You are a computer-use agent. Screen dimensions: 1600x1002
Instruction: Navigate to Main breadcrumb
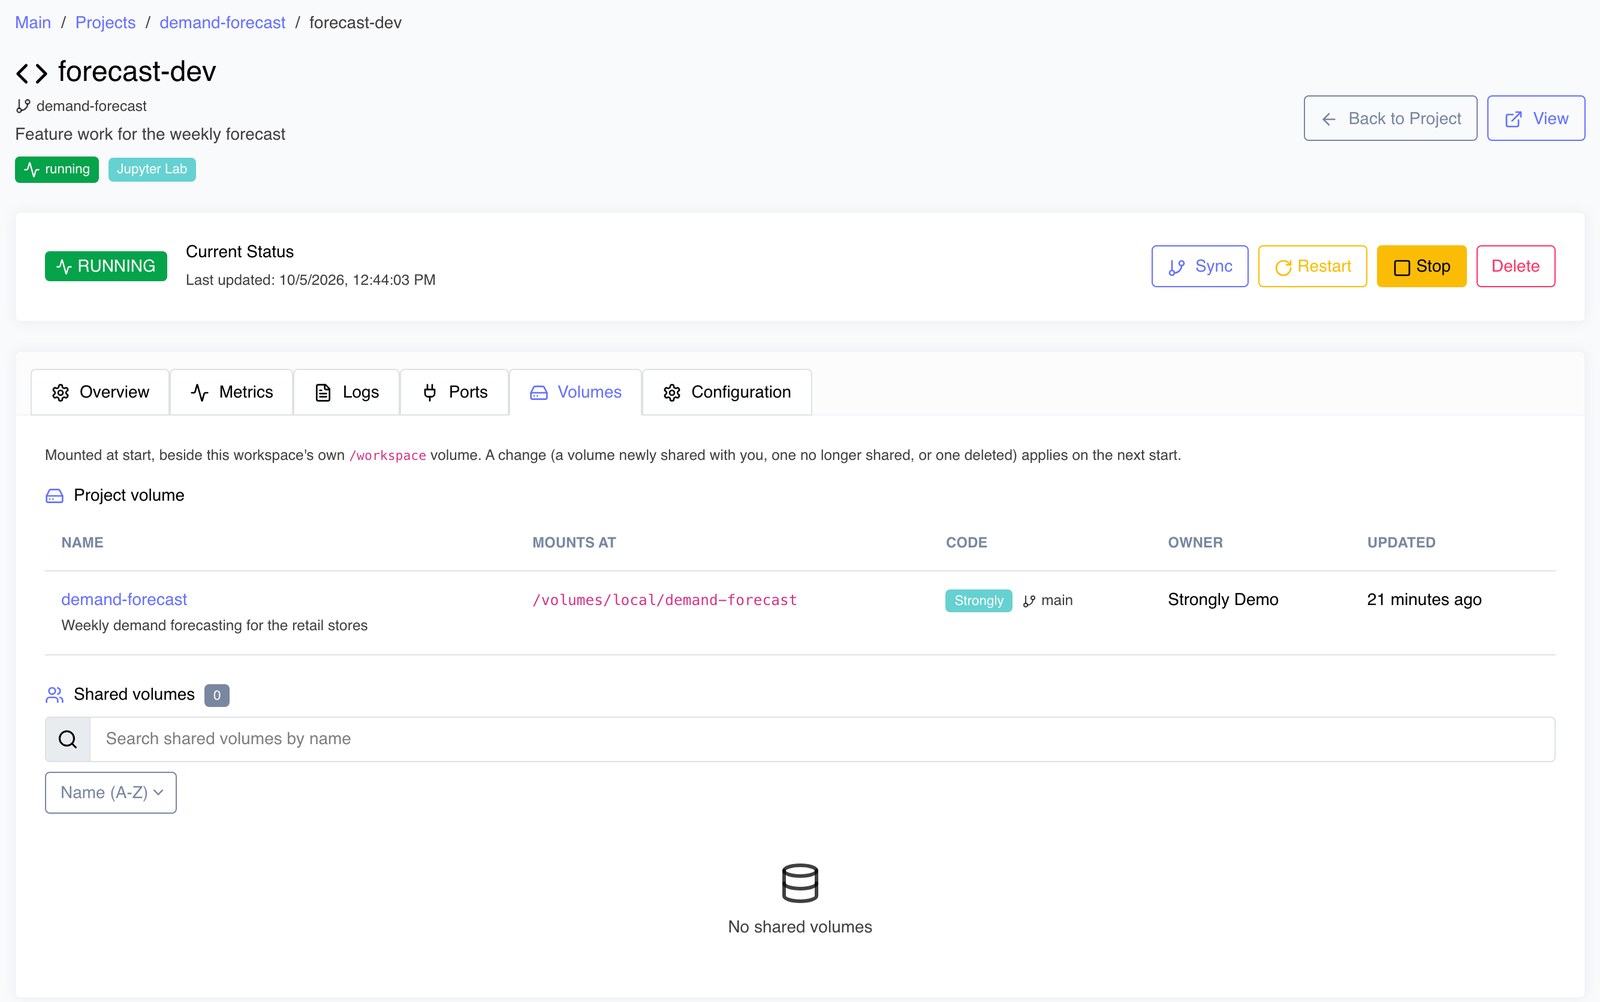point(33,22)
